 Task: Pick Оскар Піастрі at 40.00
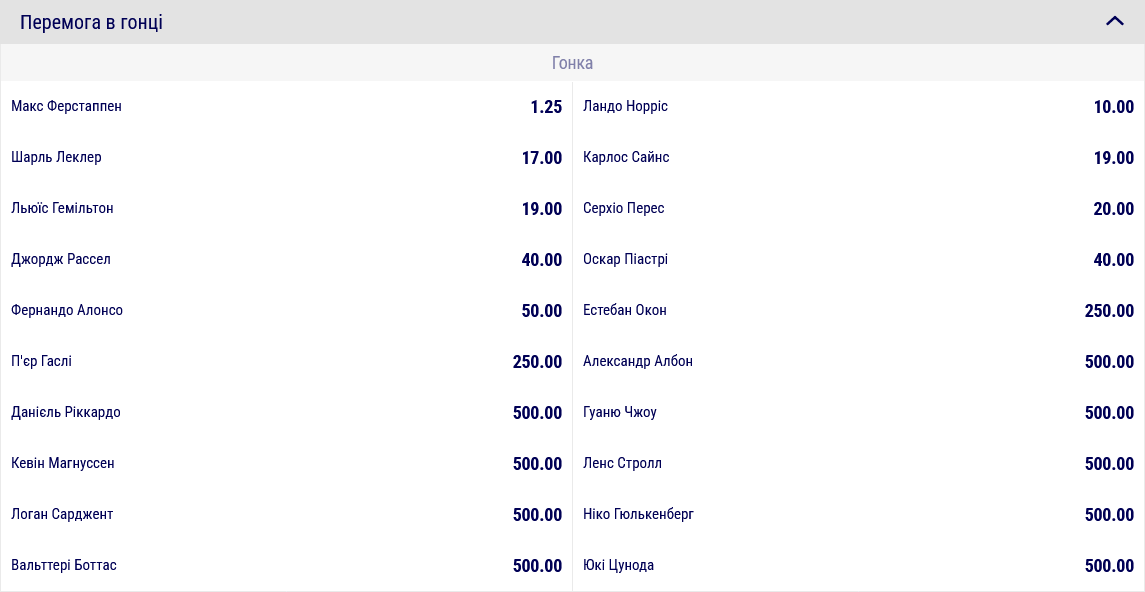pos(1113,260)
